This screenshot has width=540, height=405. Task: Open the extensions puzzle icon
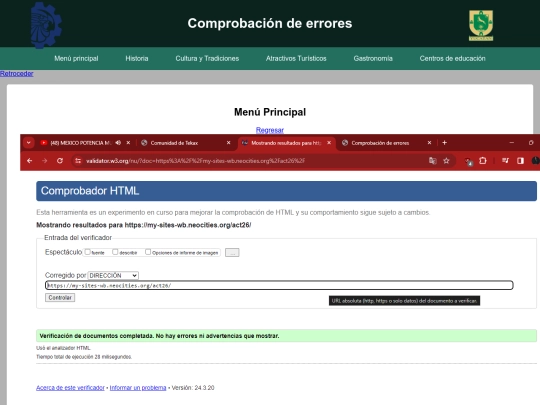click(x=483, y=161)
